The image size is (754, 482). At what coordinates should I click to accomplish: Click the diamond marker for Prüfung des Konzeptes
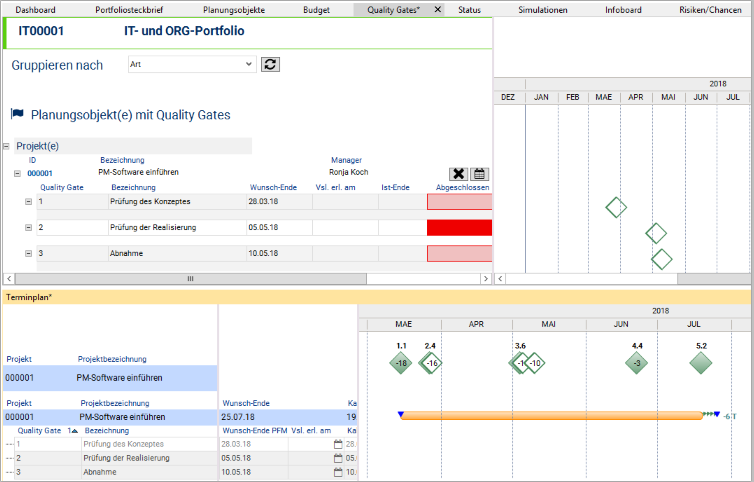pyautogui.click(x=616, y=207)
